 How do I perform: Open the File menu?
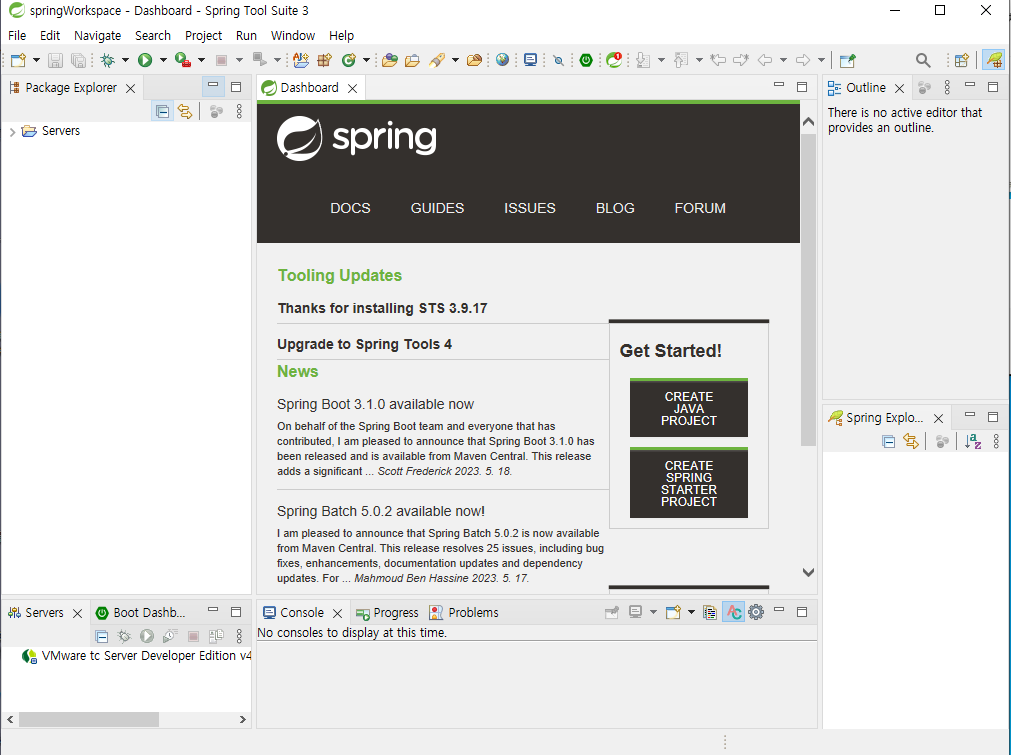point(17,35)
